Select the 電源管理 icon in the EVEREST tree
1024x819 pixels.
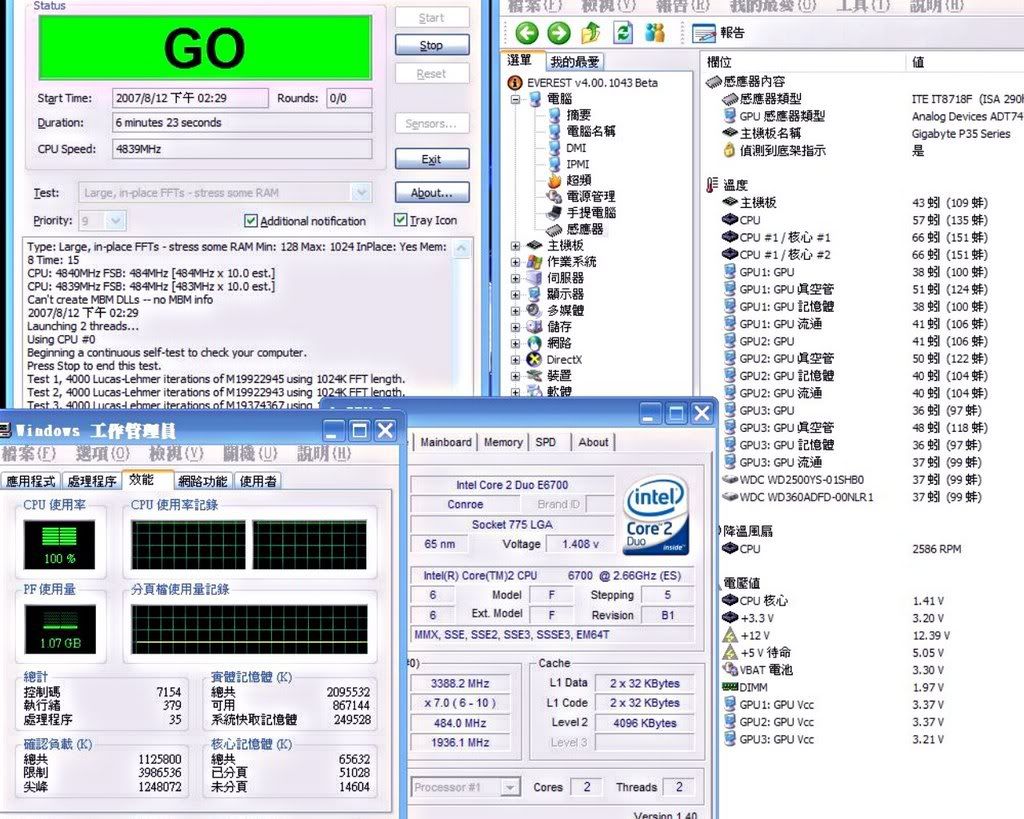(554, 196)
